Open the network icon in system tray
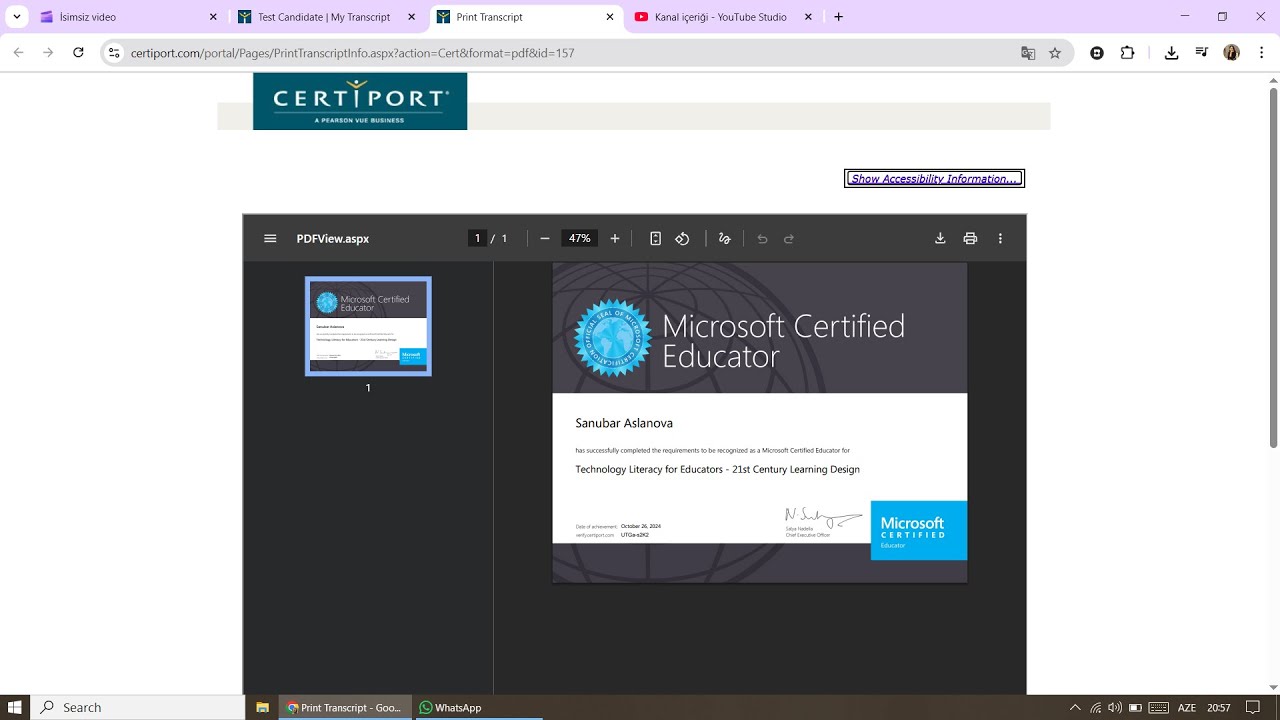 [1095, 708]
